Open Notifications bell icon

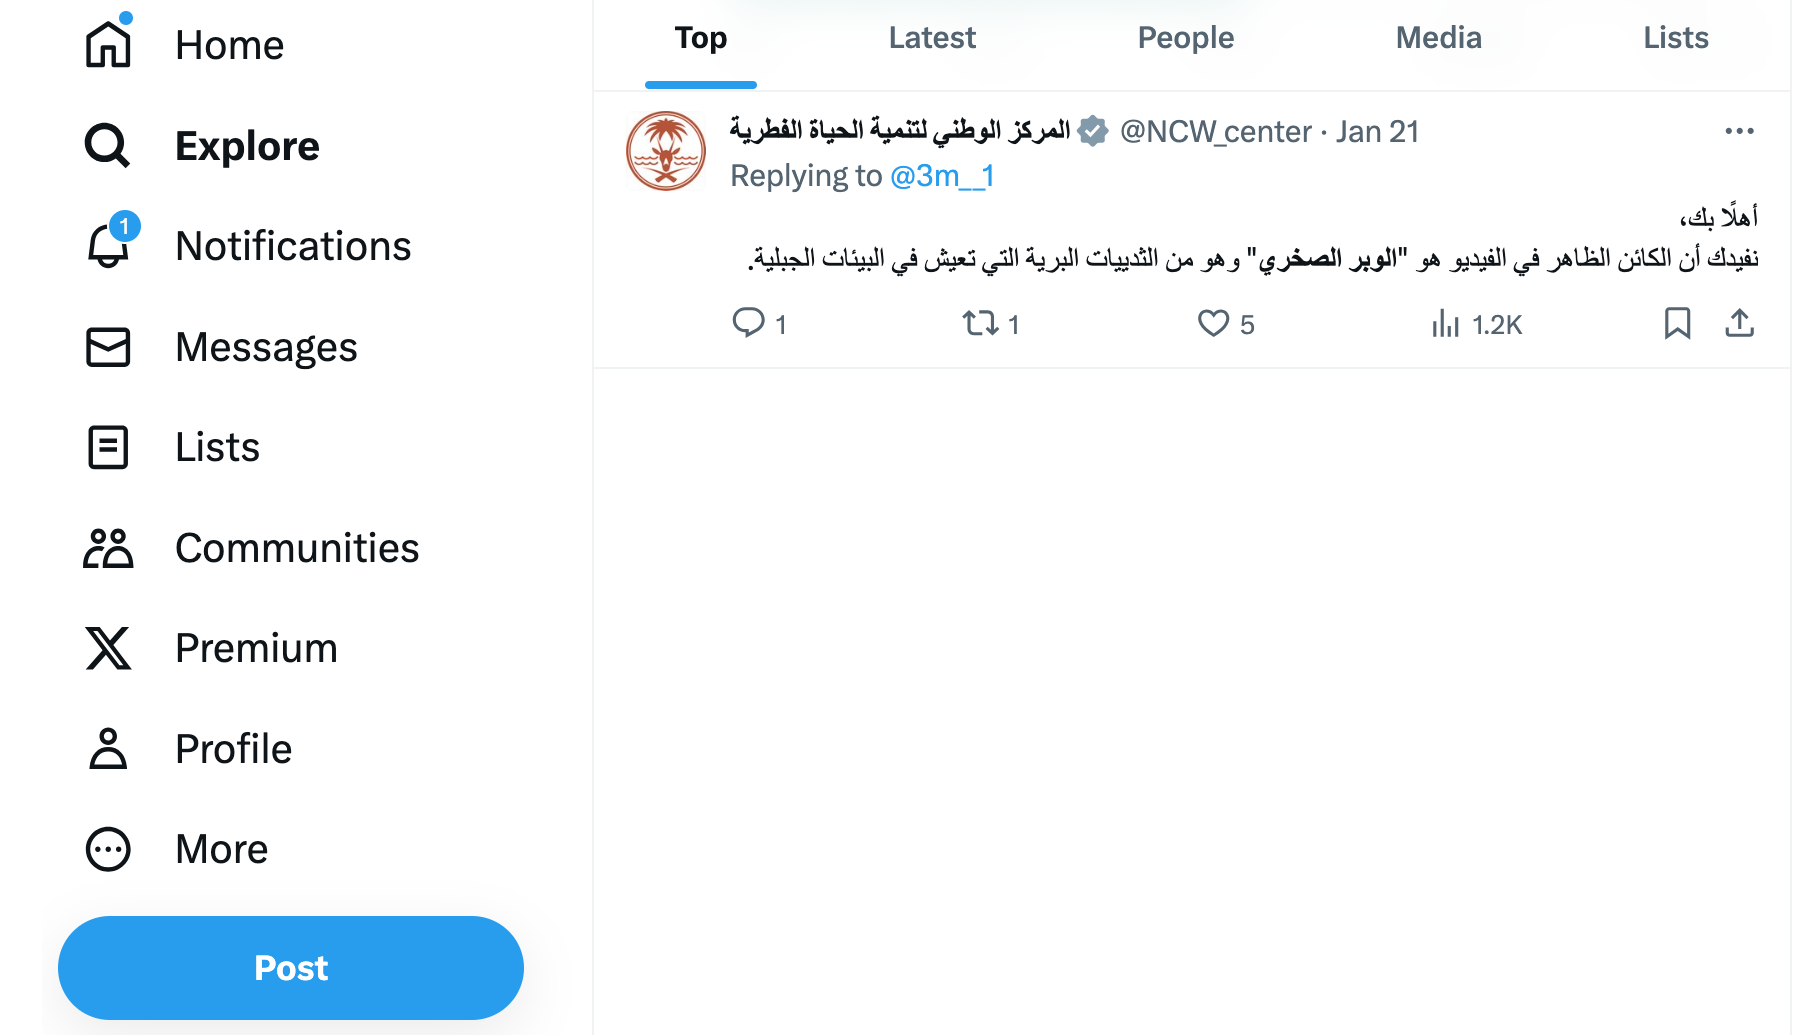108,246
